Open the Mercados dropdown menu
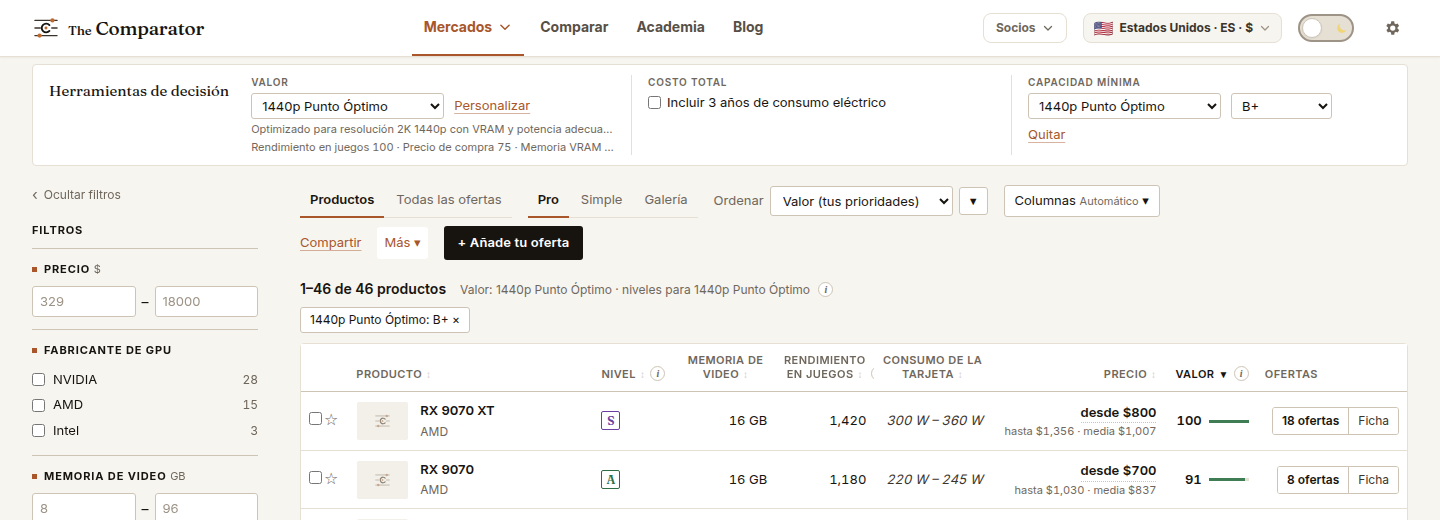 (x=467, y=27)
